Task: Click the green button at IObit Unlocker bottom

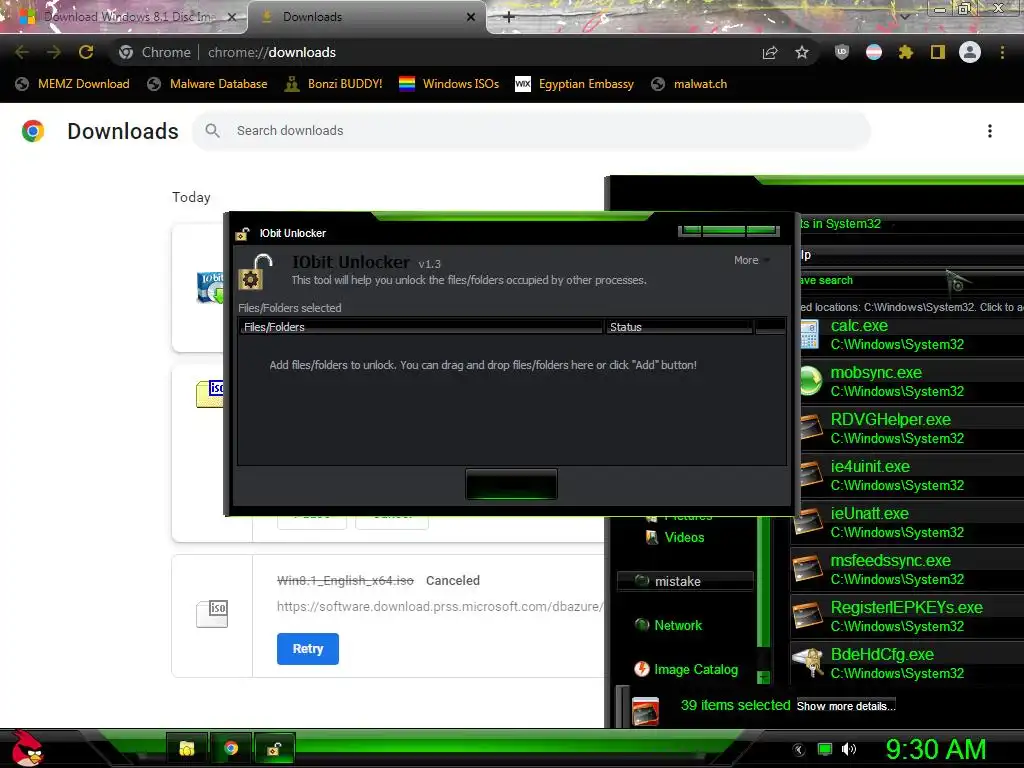Action: pos(511,484)
